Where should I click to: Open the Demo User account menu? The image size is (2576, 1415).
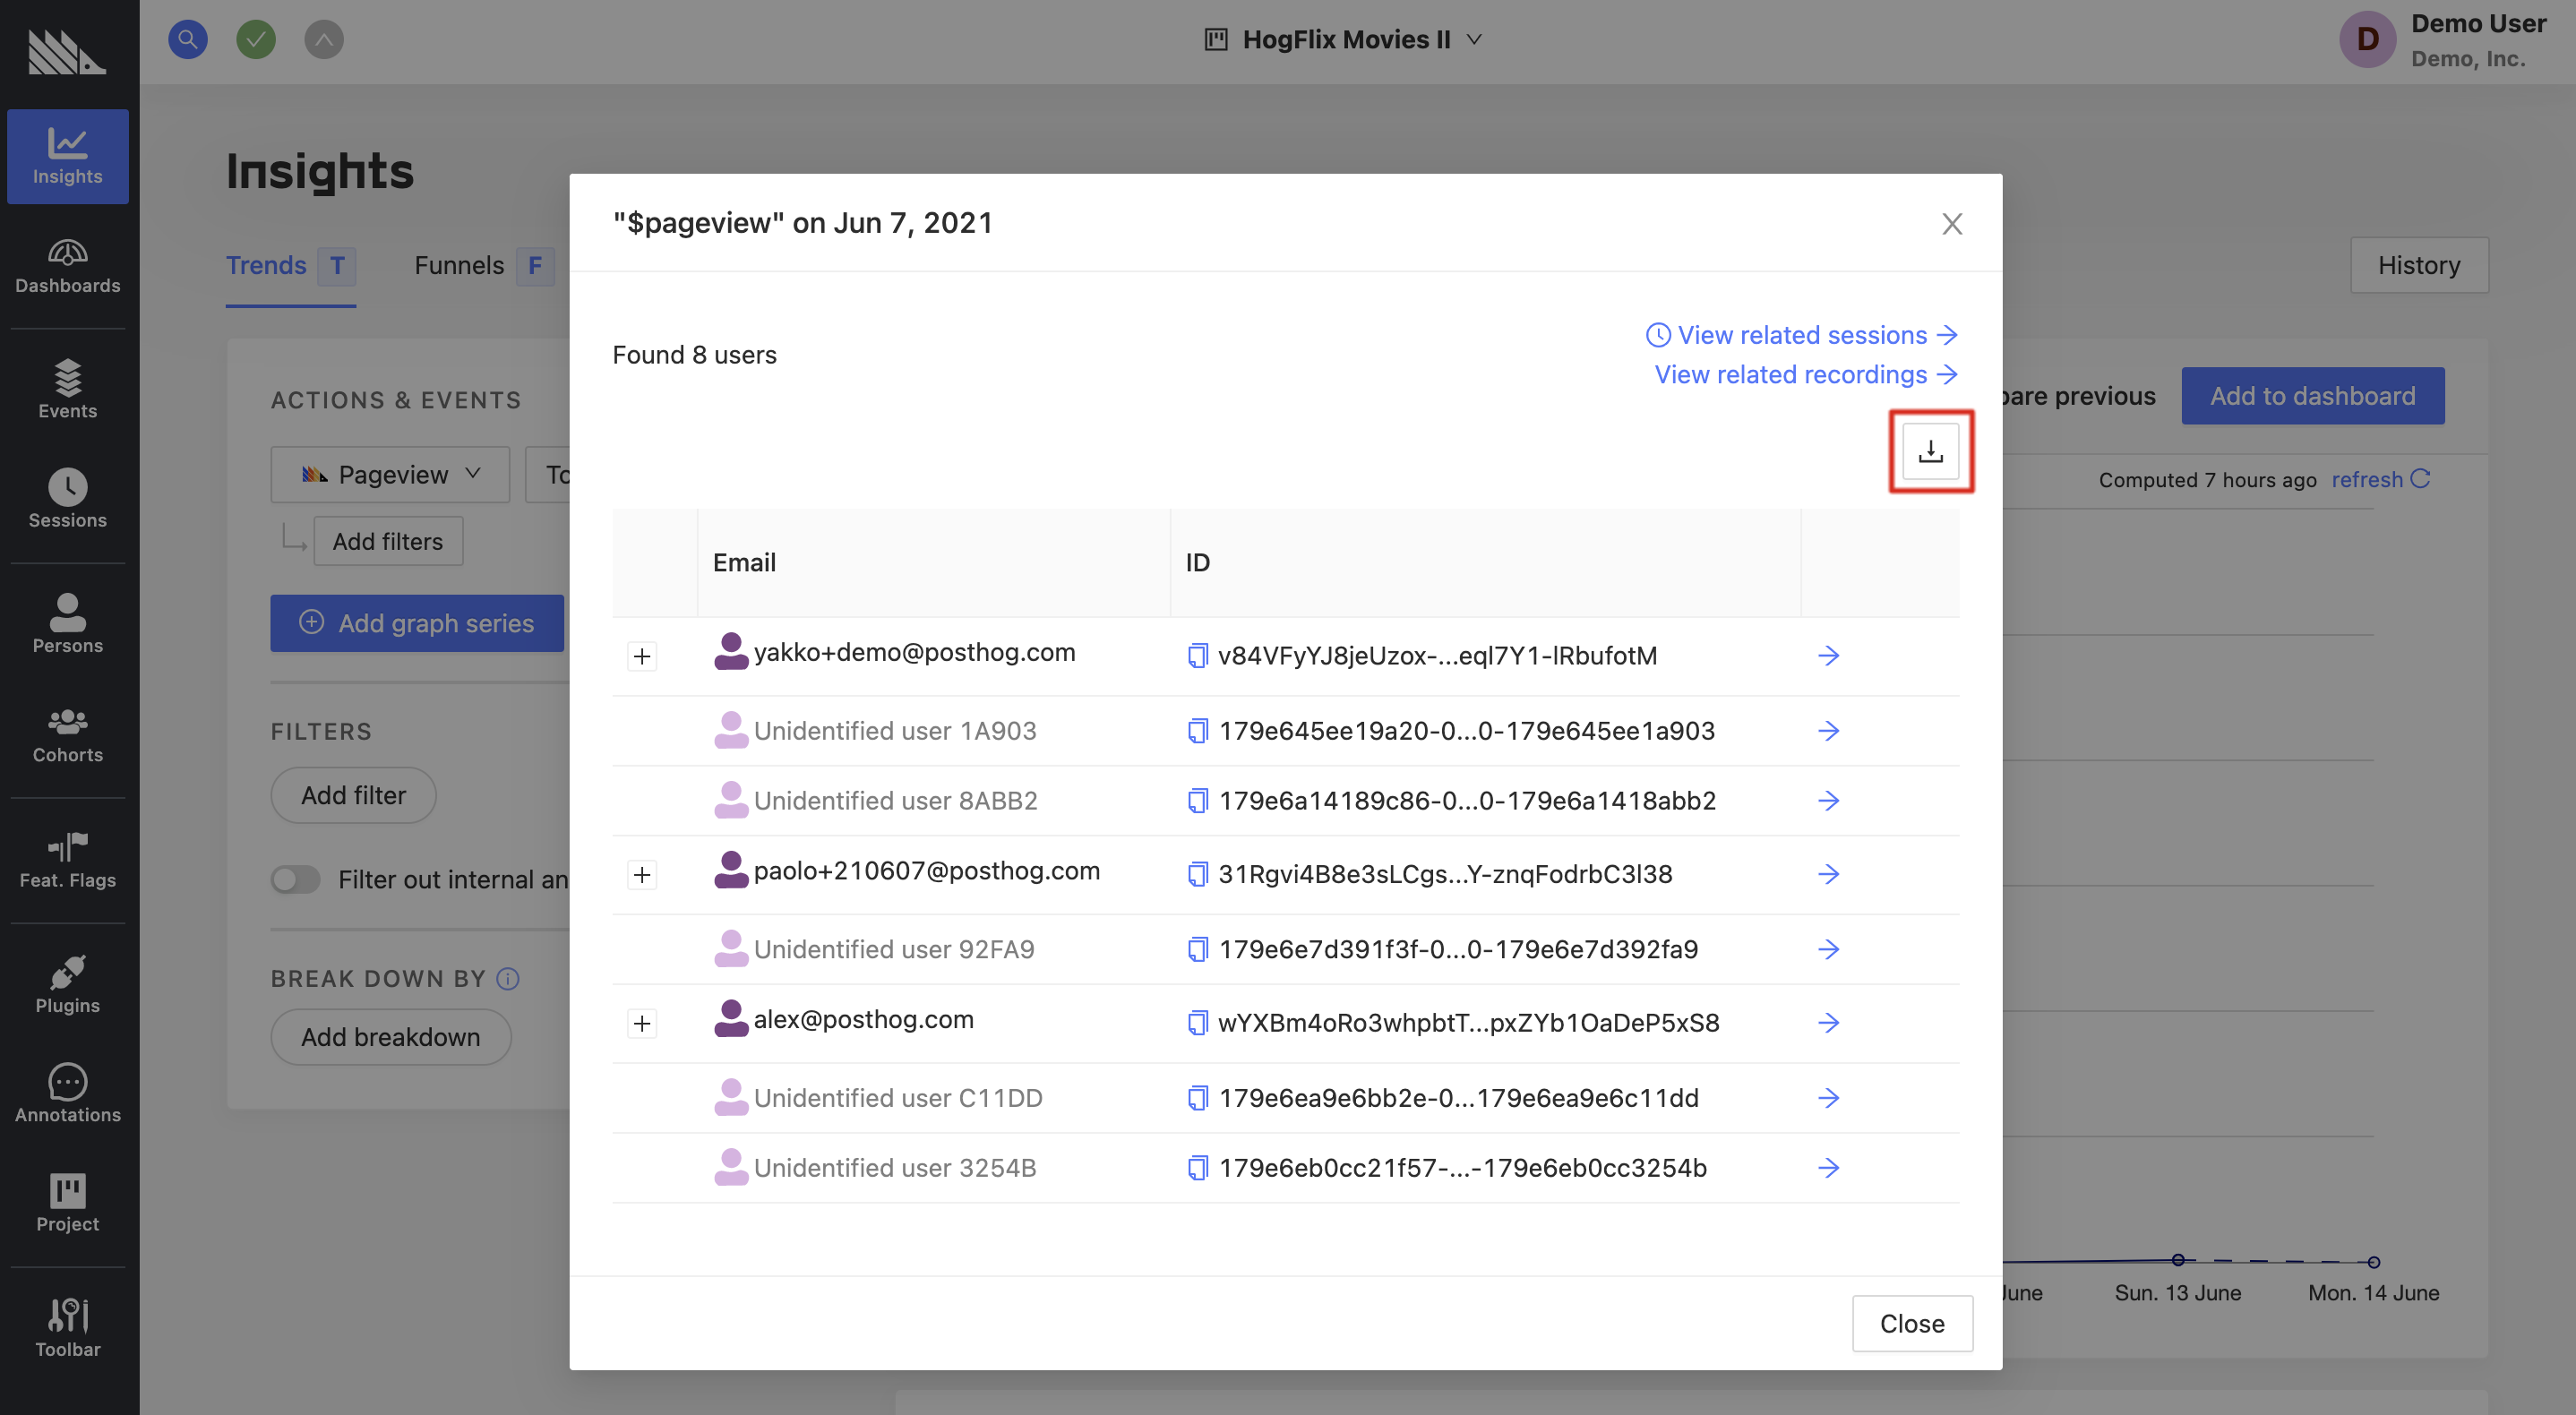click(2443, 40)
